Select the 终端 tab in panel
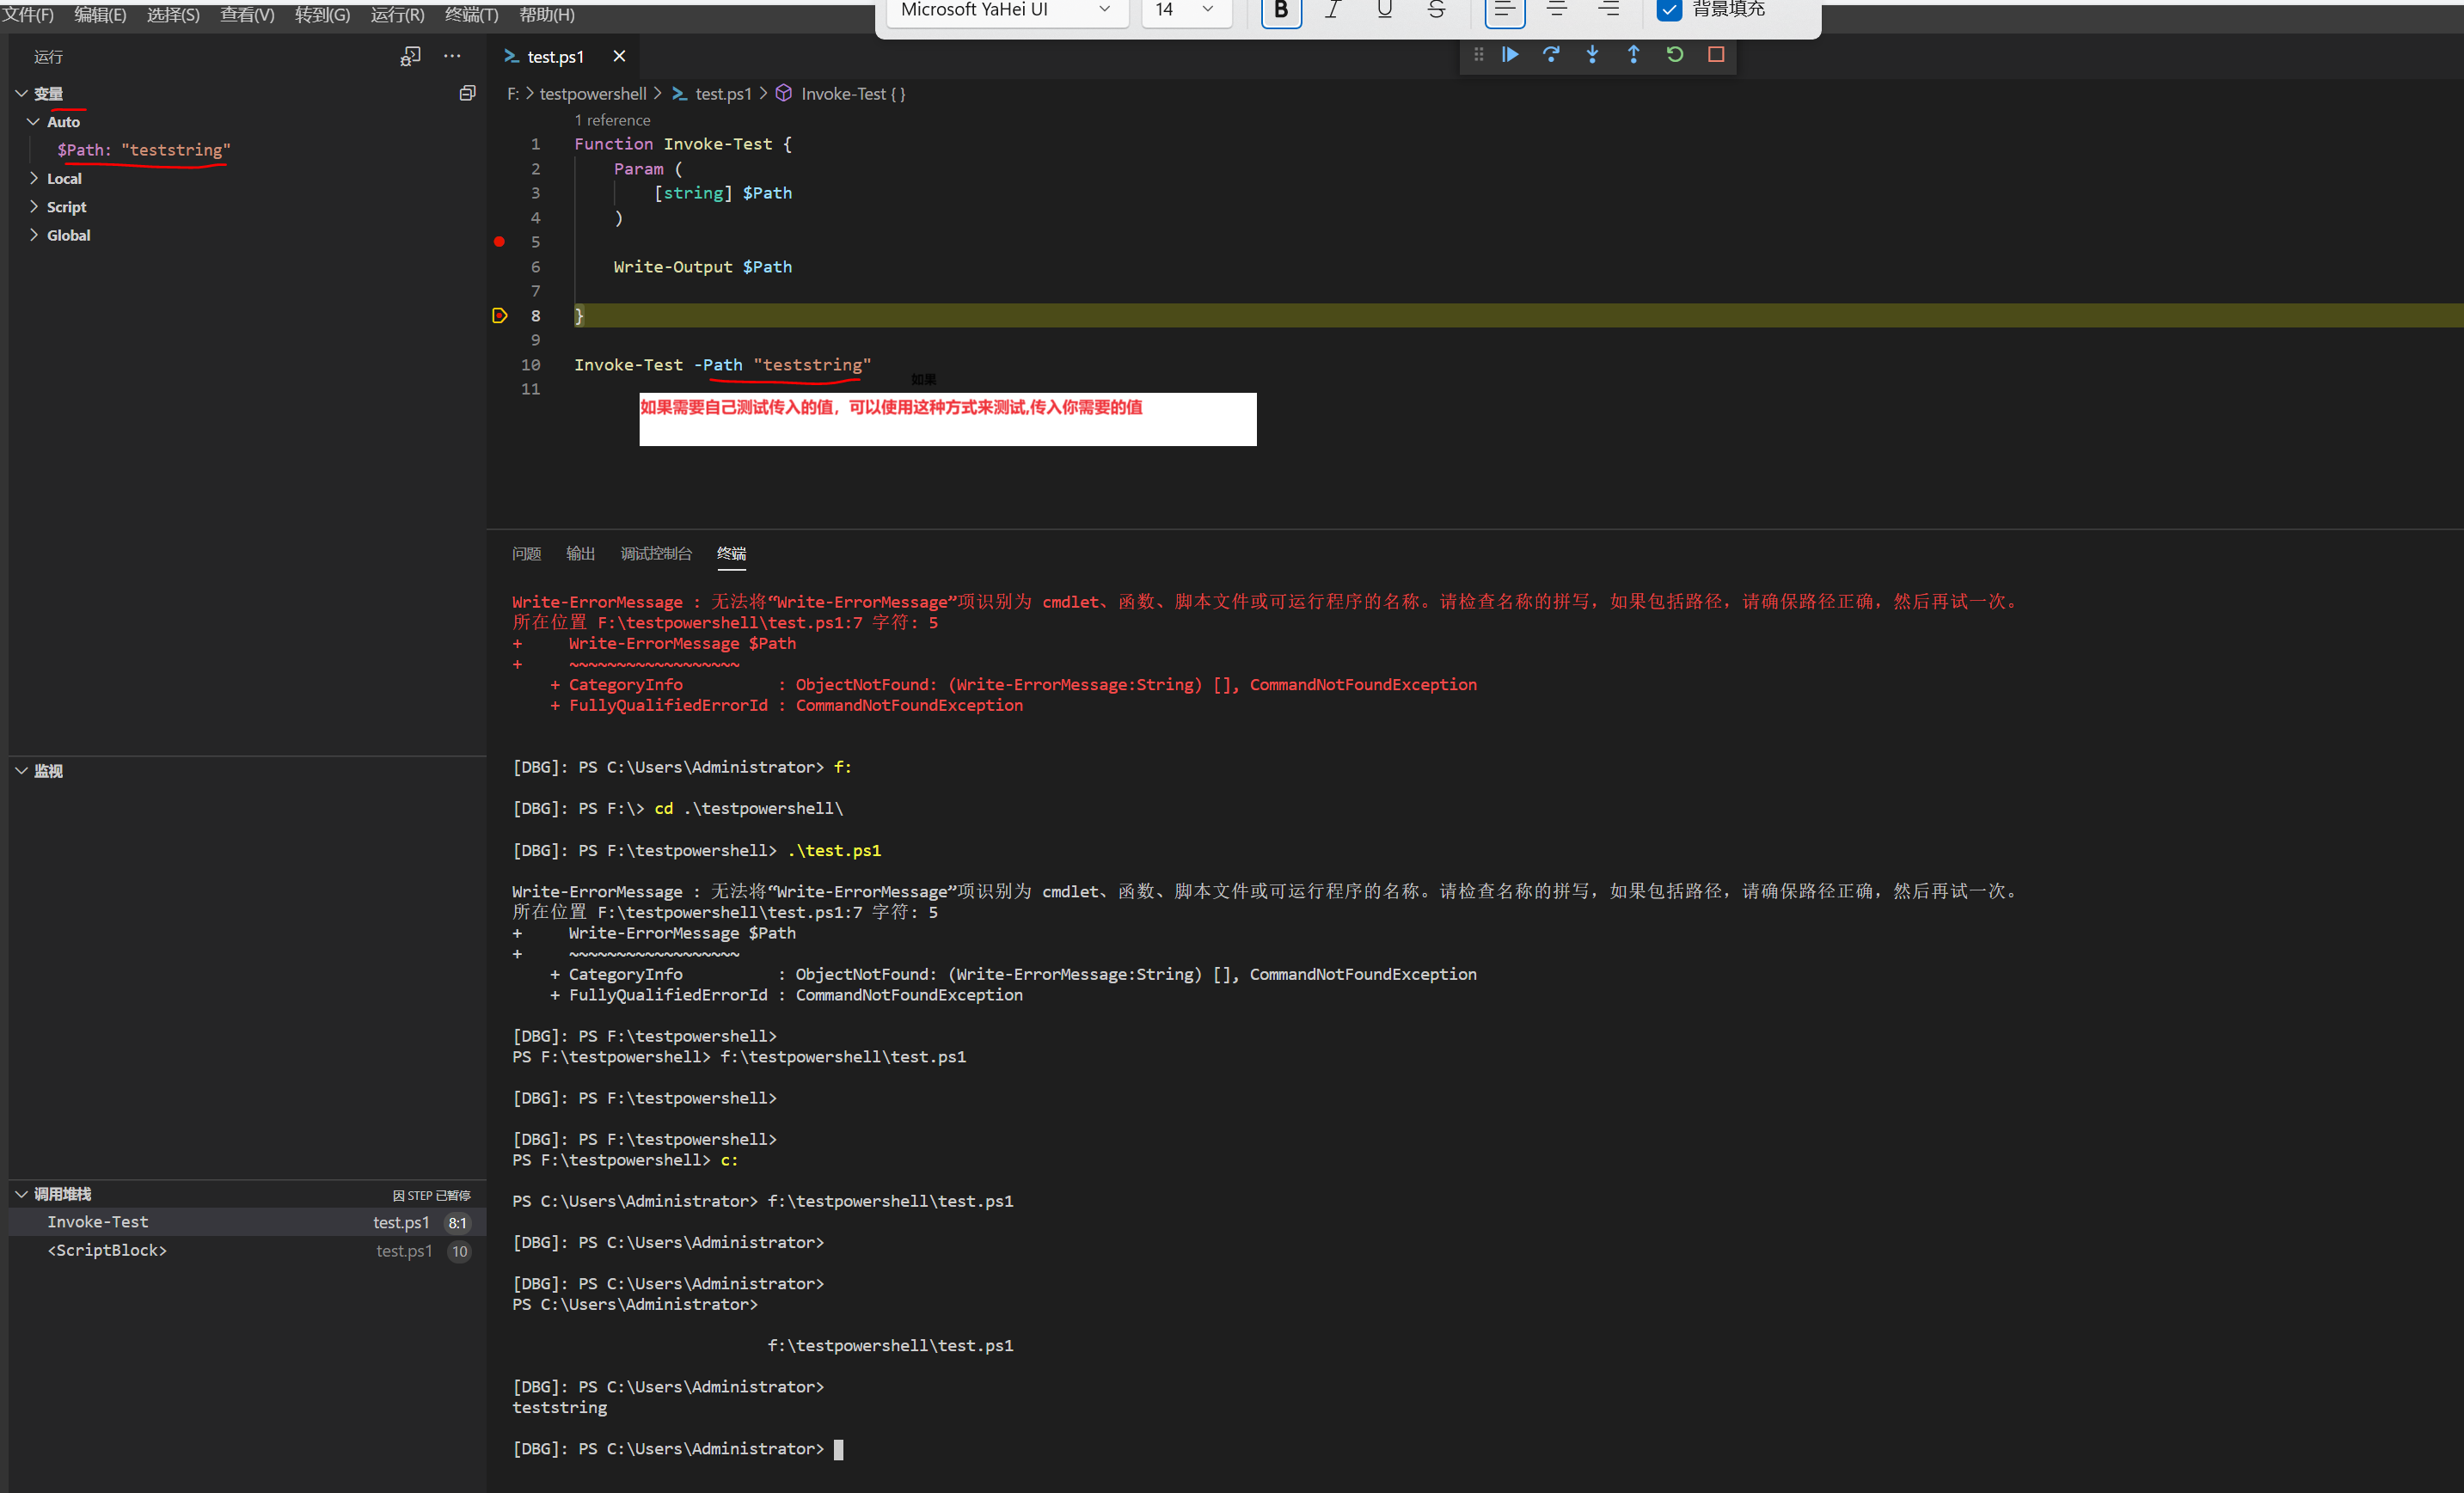The height and width of the screenshot is (1493, 2464). pos(734,553)
